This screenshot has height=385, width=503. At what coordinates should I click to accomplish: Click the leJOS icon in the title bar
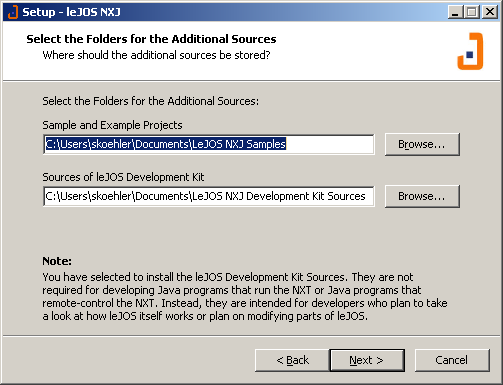(x=13, y=12)
